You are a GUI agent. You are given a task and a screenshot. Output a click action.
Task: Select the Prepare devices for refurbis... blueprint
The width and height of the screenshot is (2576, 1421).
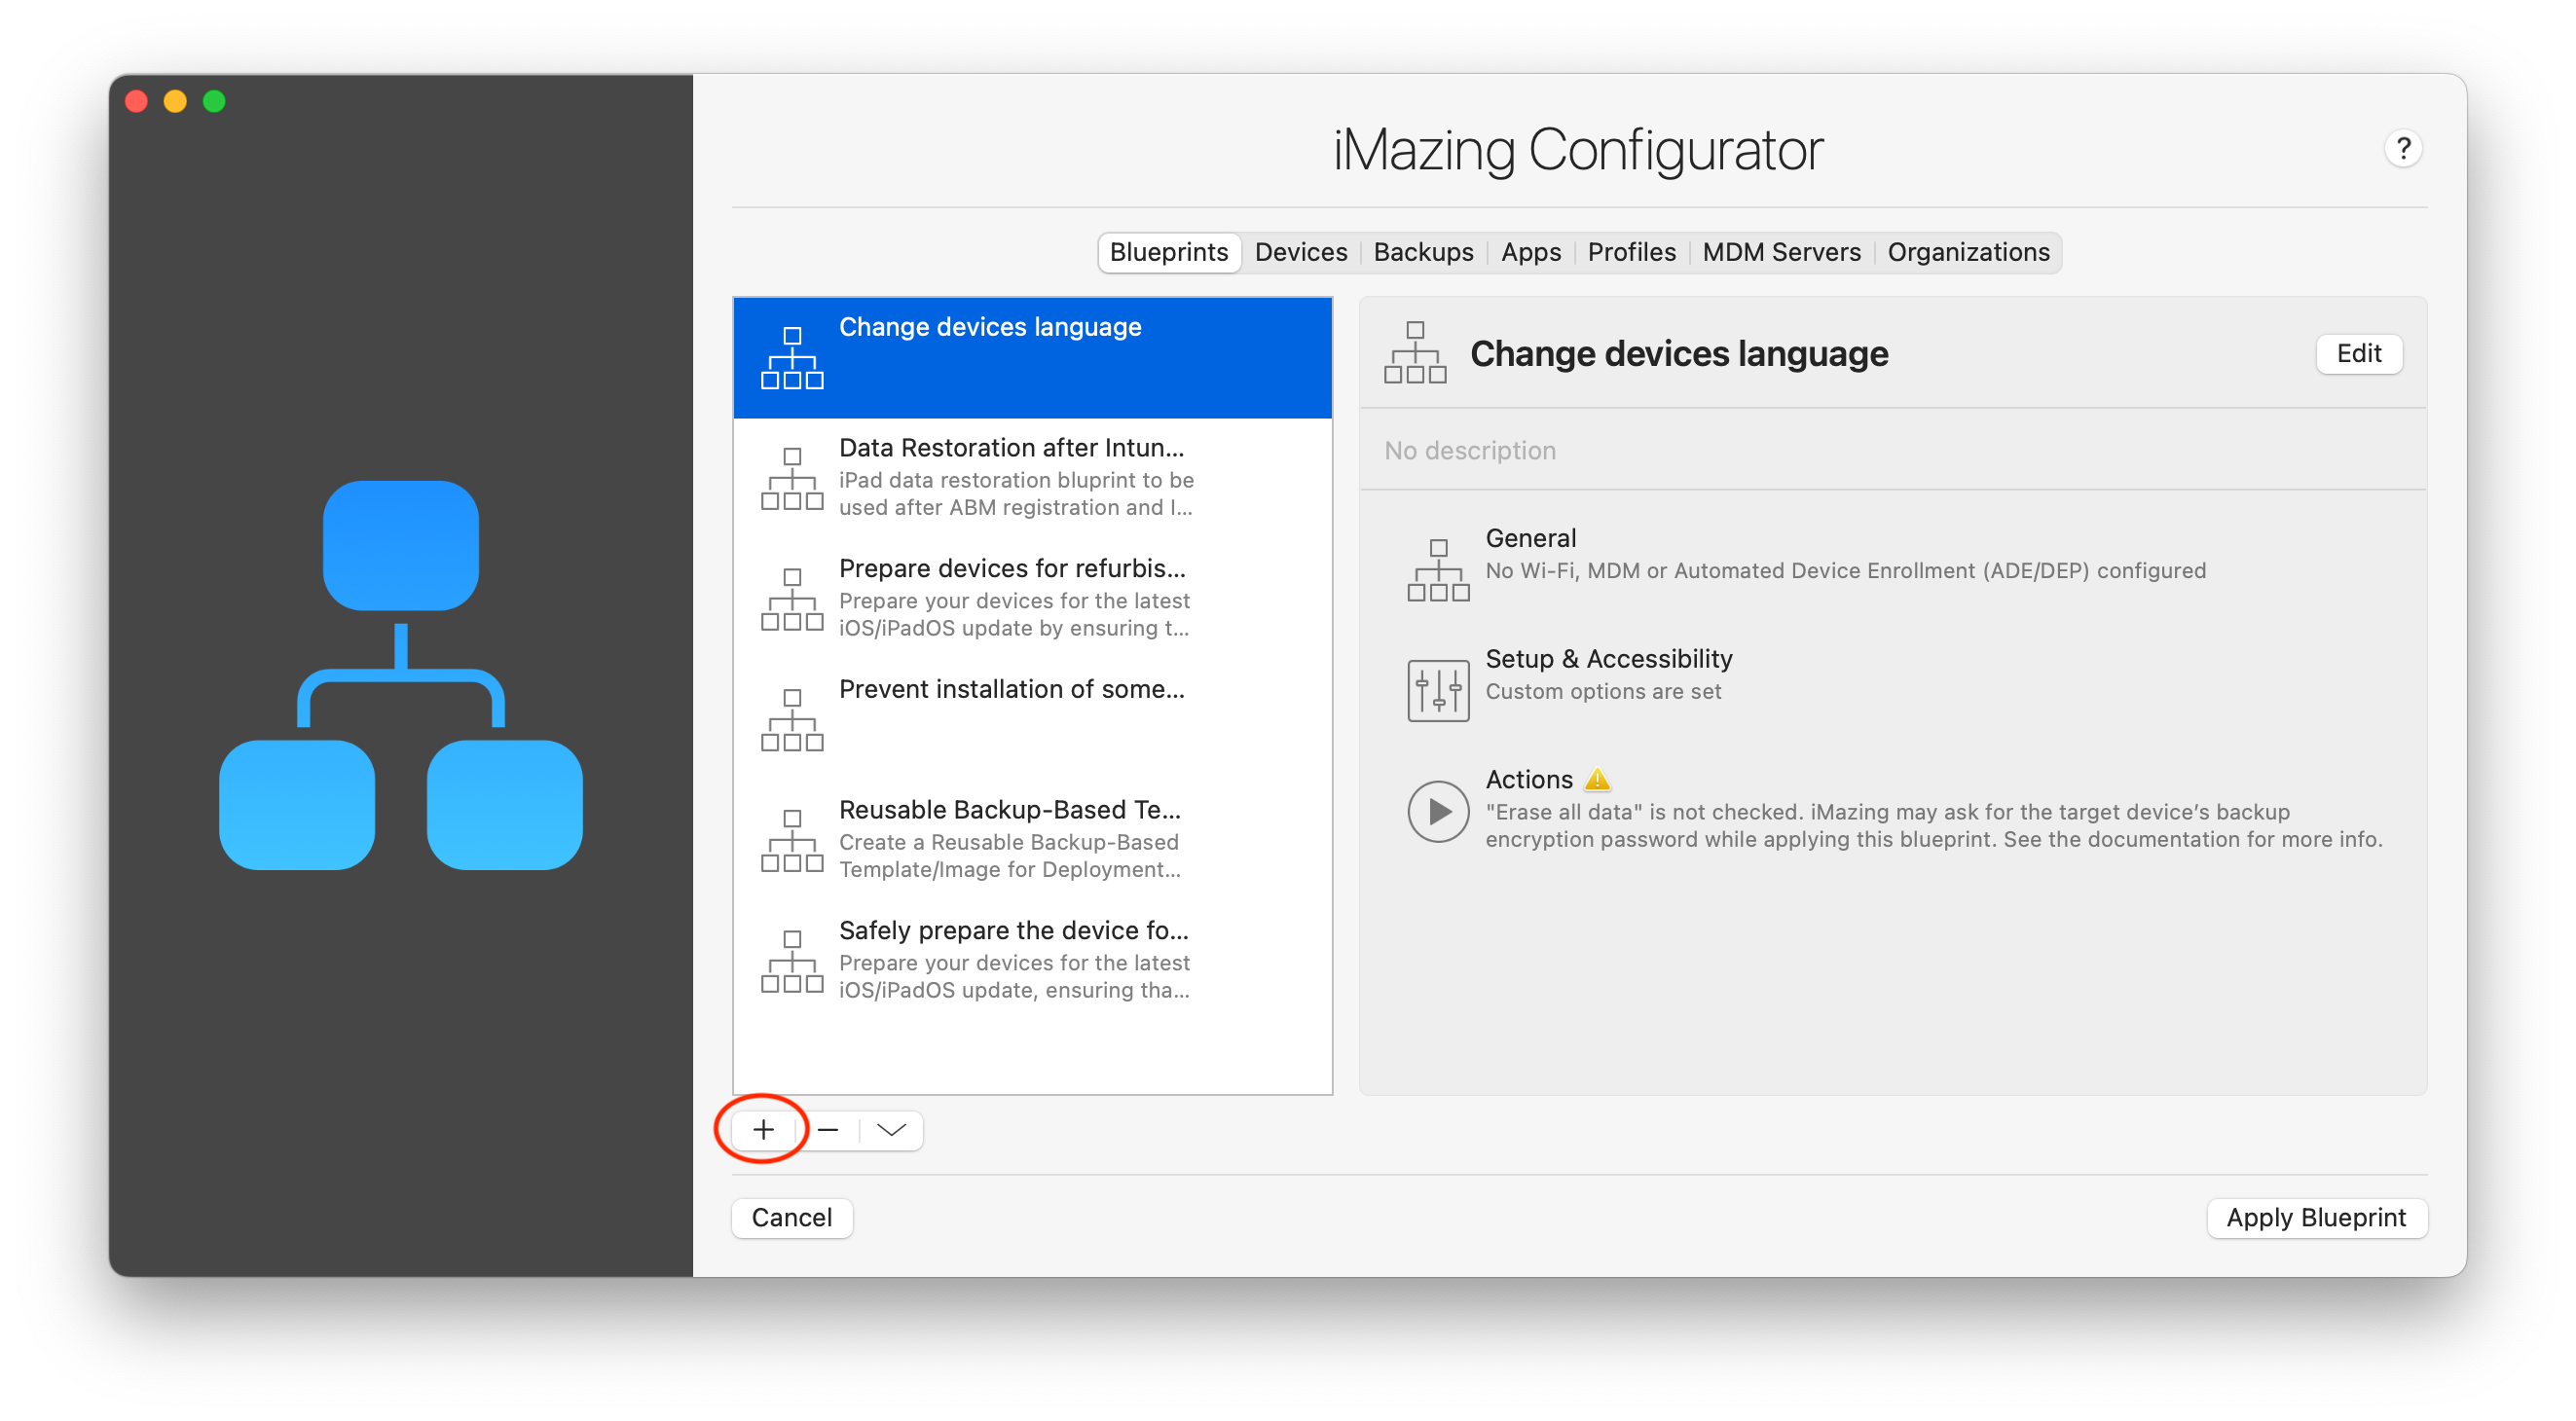(x=1032, y=599)
